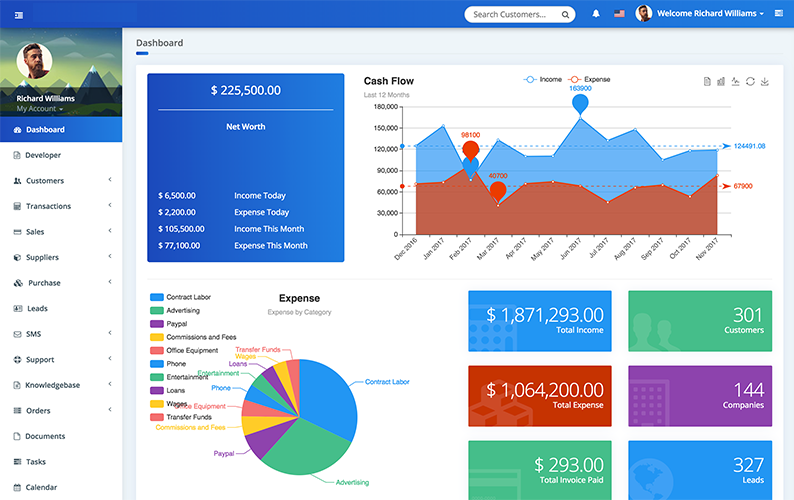Open the 144 Companies card
This screenshot has height=500, width=794.
pos(700,396)
